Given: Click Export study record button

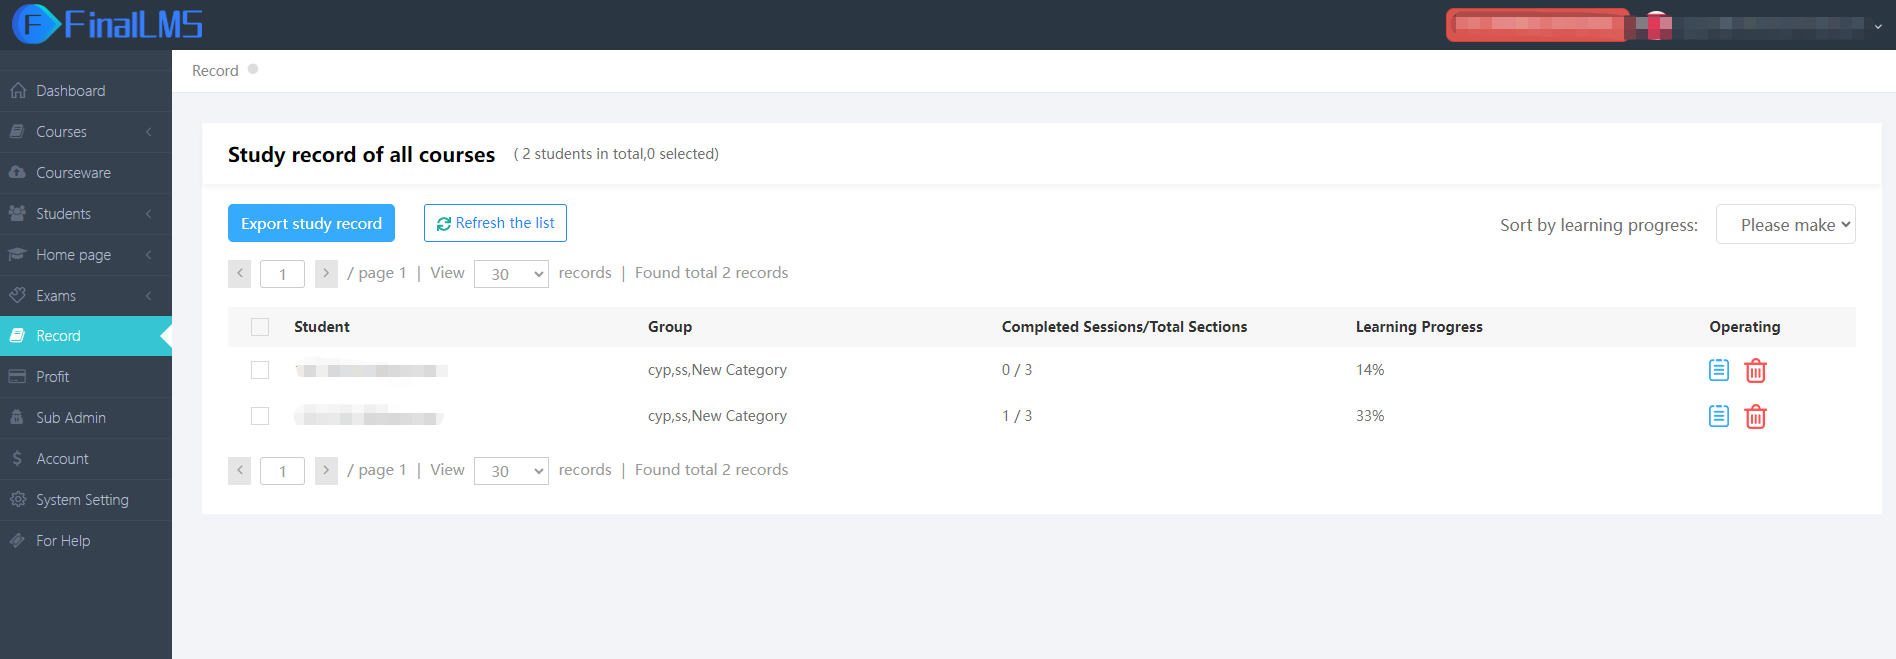Looking at the screenshot, I should (x=311, y=223).
